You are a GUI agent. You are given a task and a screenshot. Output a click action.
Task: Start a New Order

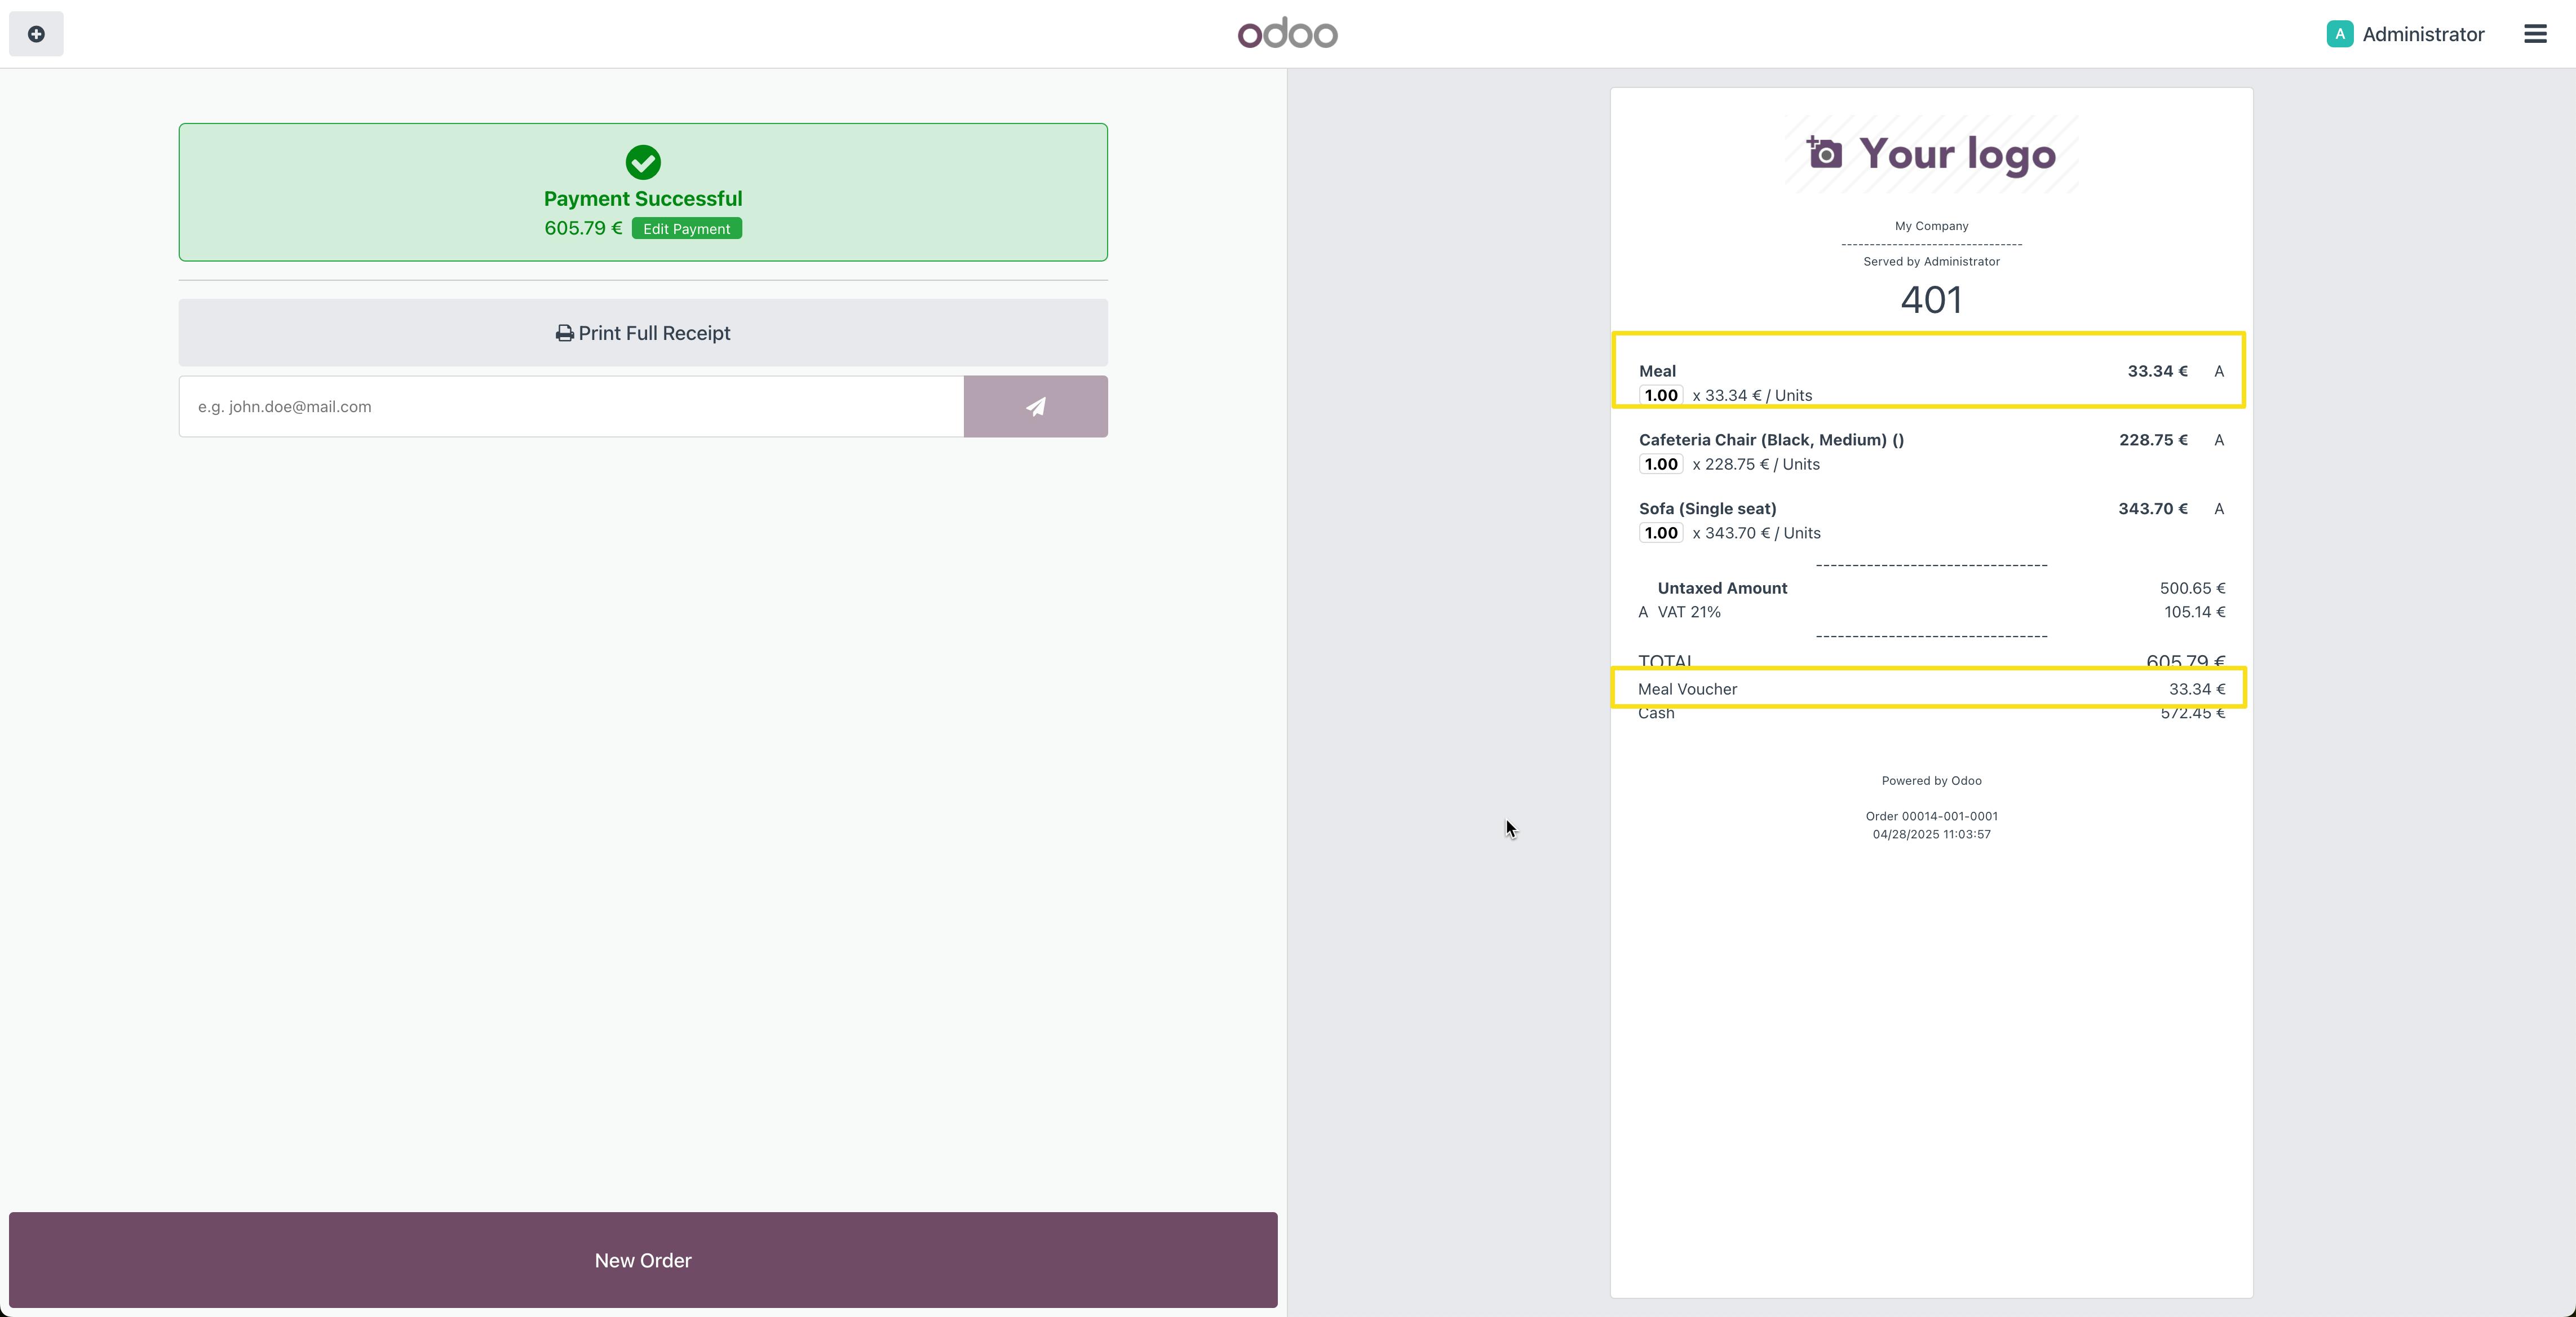tap(643, 1260)
